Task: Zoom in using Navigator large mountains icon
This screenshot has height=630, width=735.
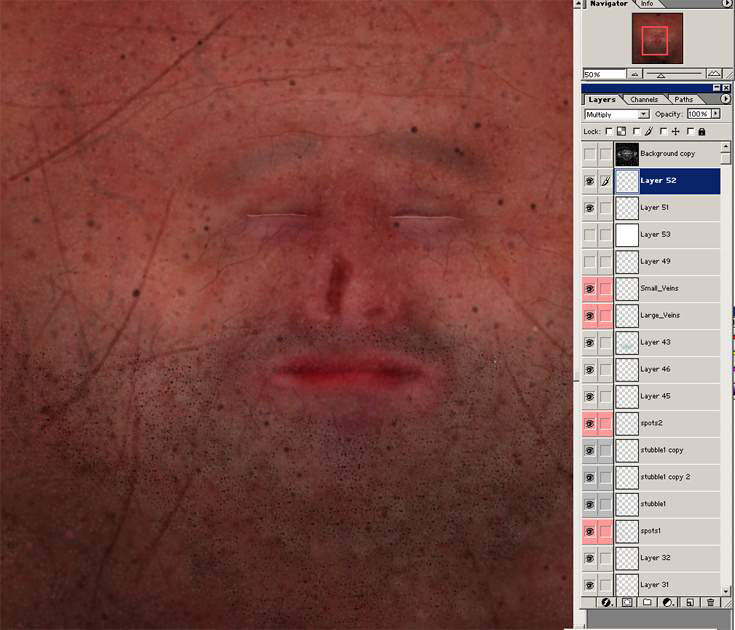Action: [x=713, y=74]
